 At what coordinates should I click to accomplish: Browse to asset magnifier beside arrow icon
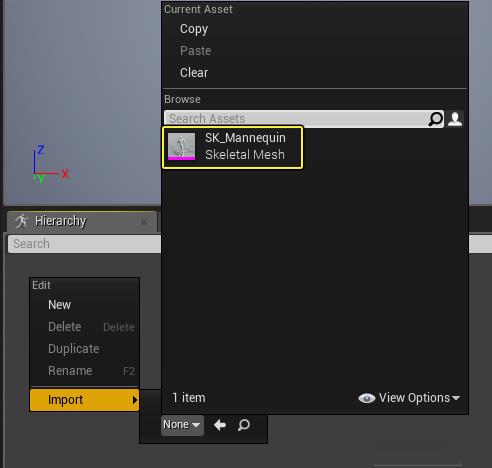point(244,425)
